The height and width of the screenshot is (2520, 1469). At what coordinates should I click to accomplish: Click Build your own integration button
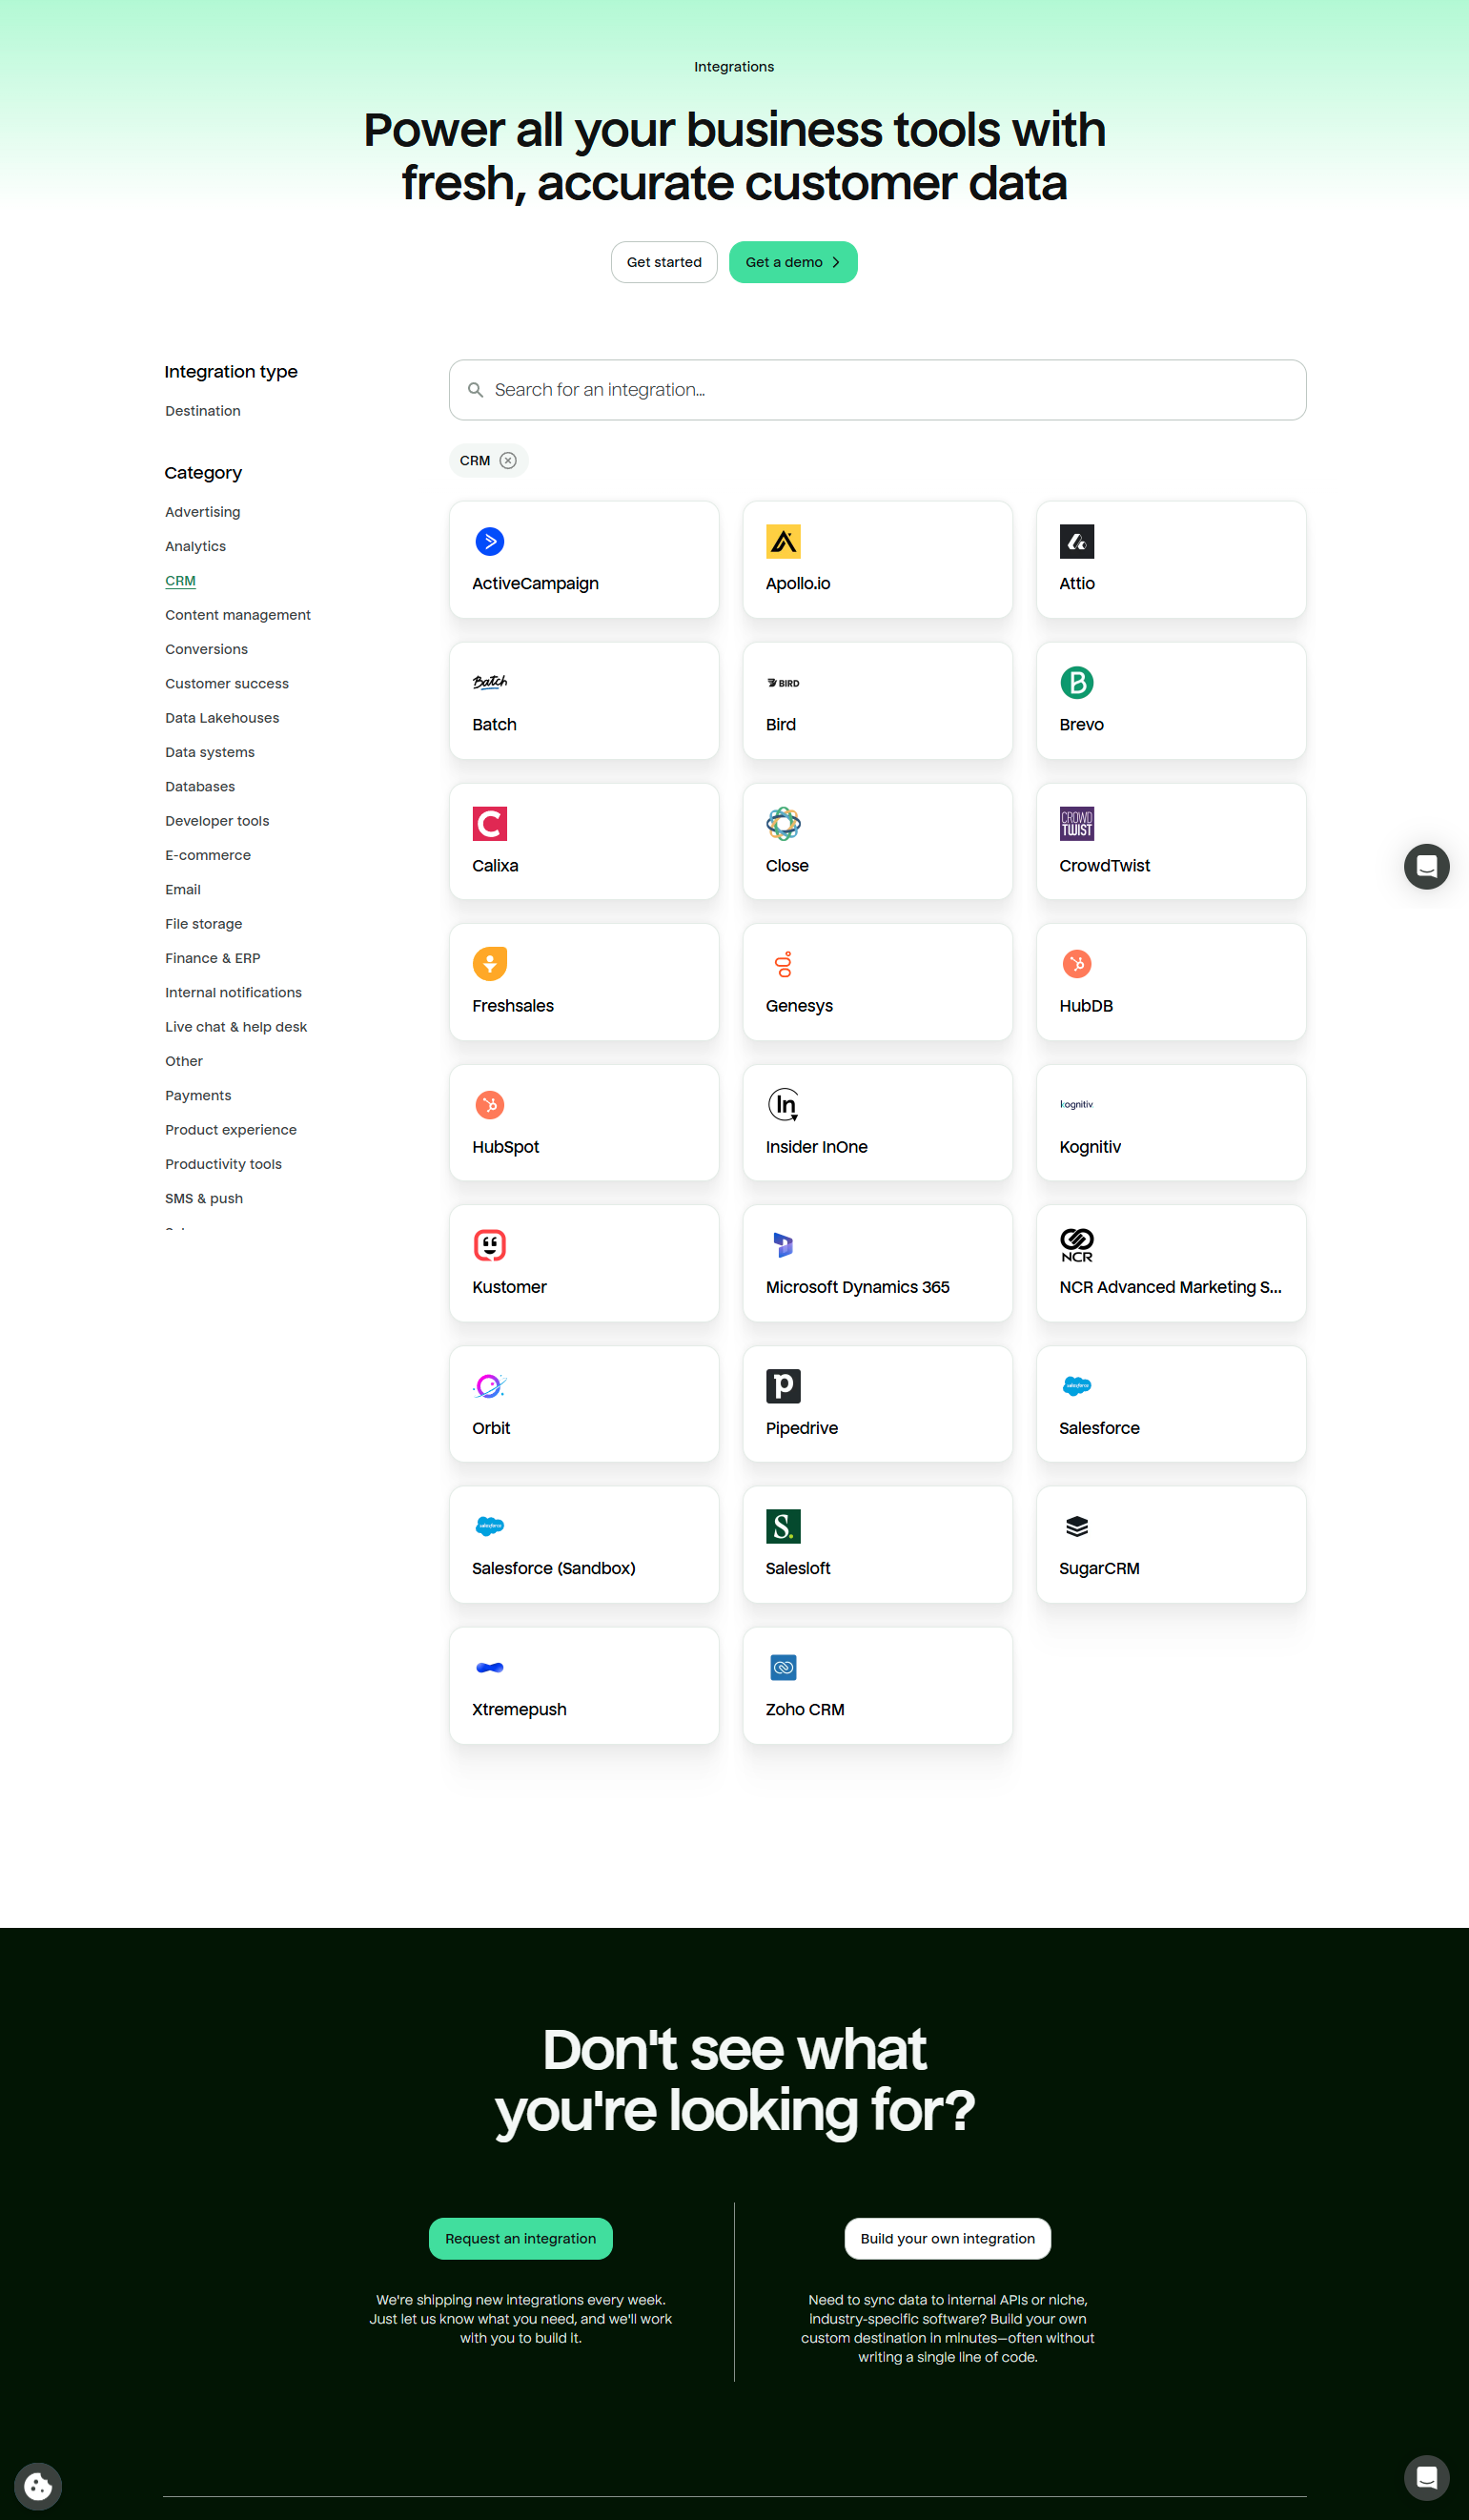pyautogui.click(x=947, y=2238)
